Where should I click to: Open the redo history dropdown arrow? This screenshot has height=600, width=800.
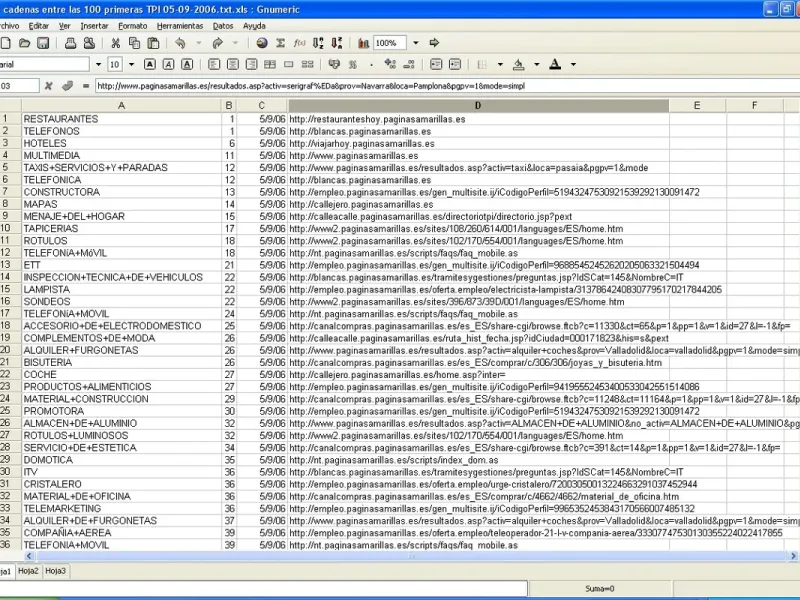coord(236,43)
